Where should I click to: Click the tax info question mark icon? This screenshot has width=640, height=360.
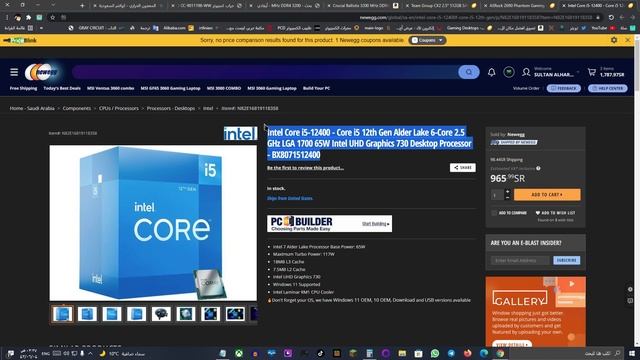tap(538, 168)
